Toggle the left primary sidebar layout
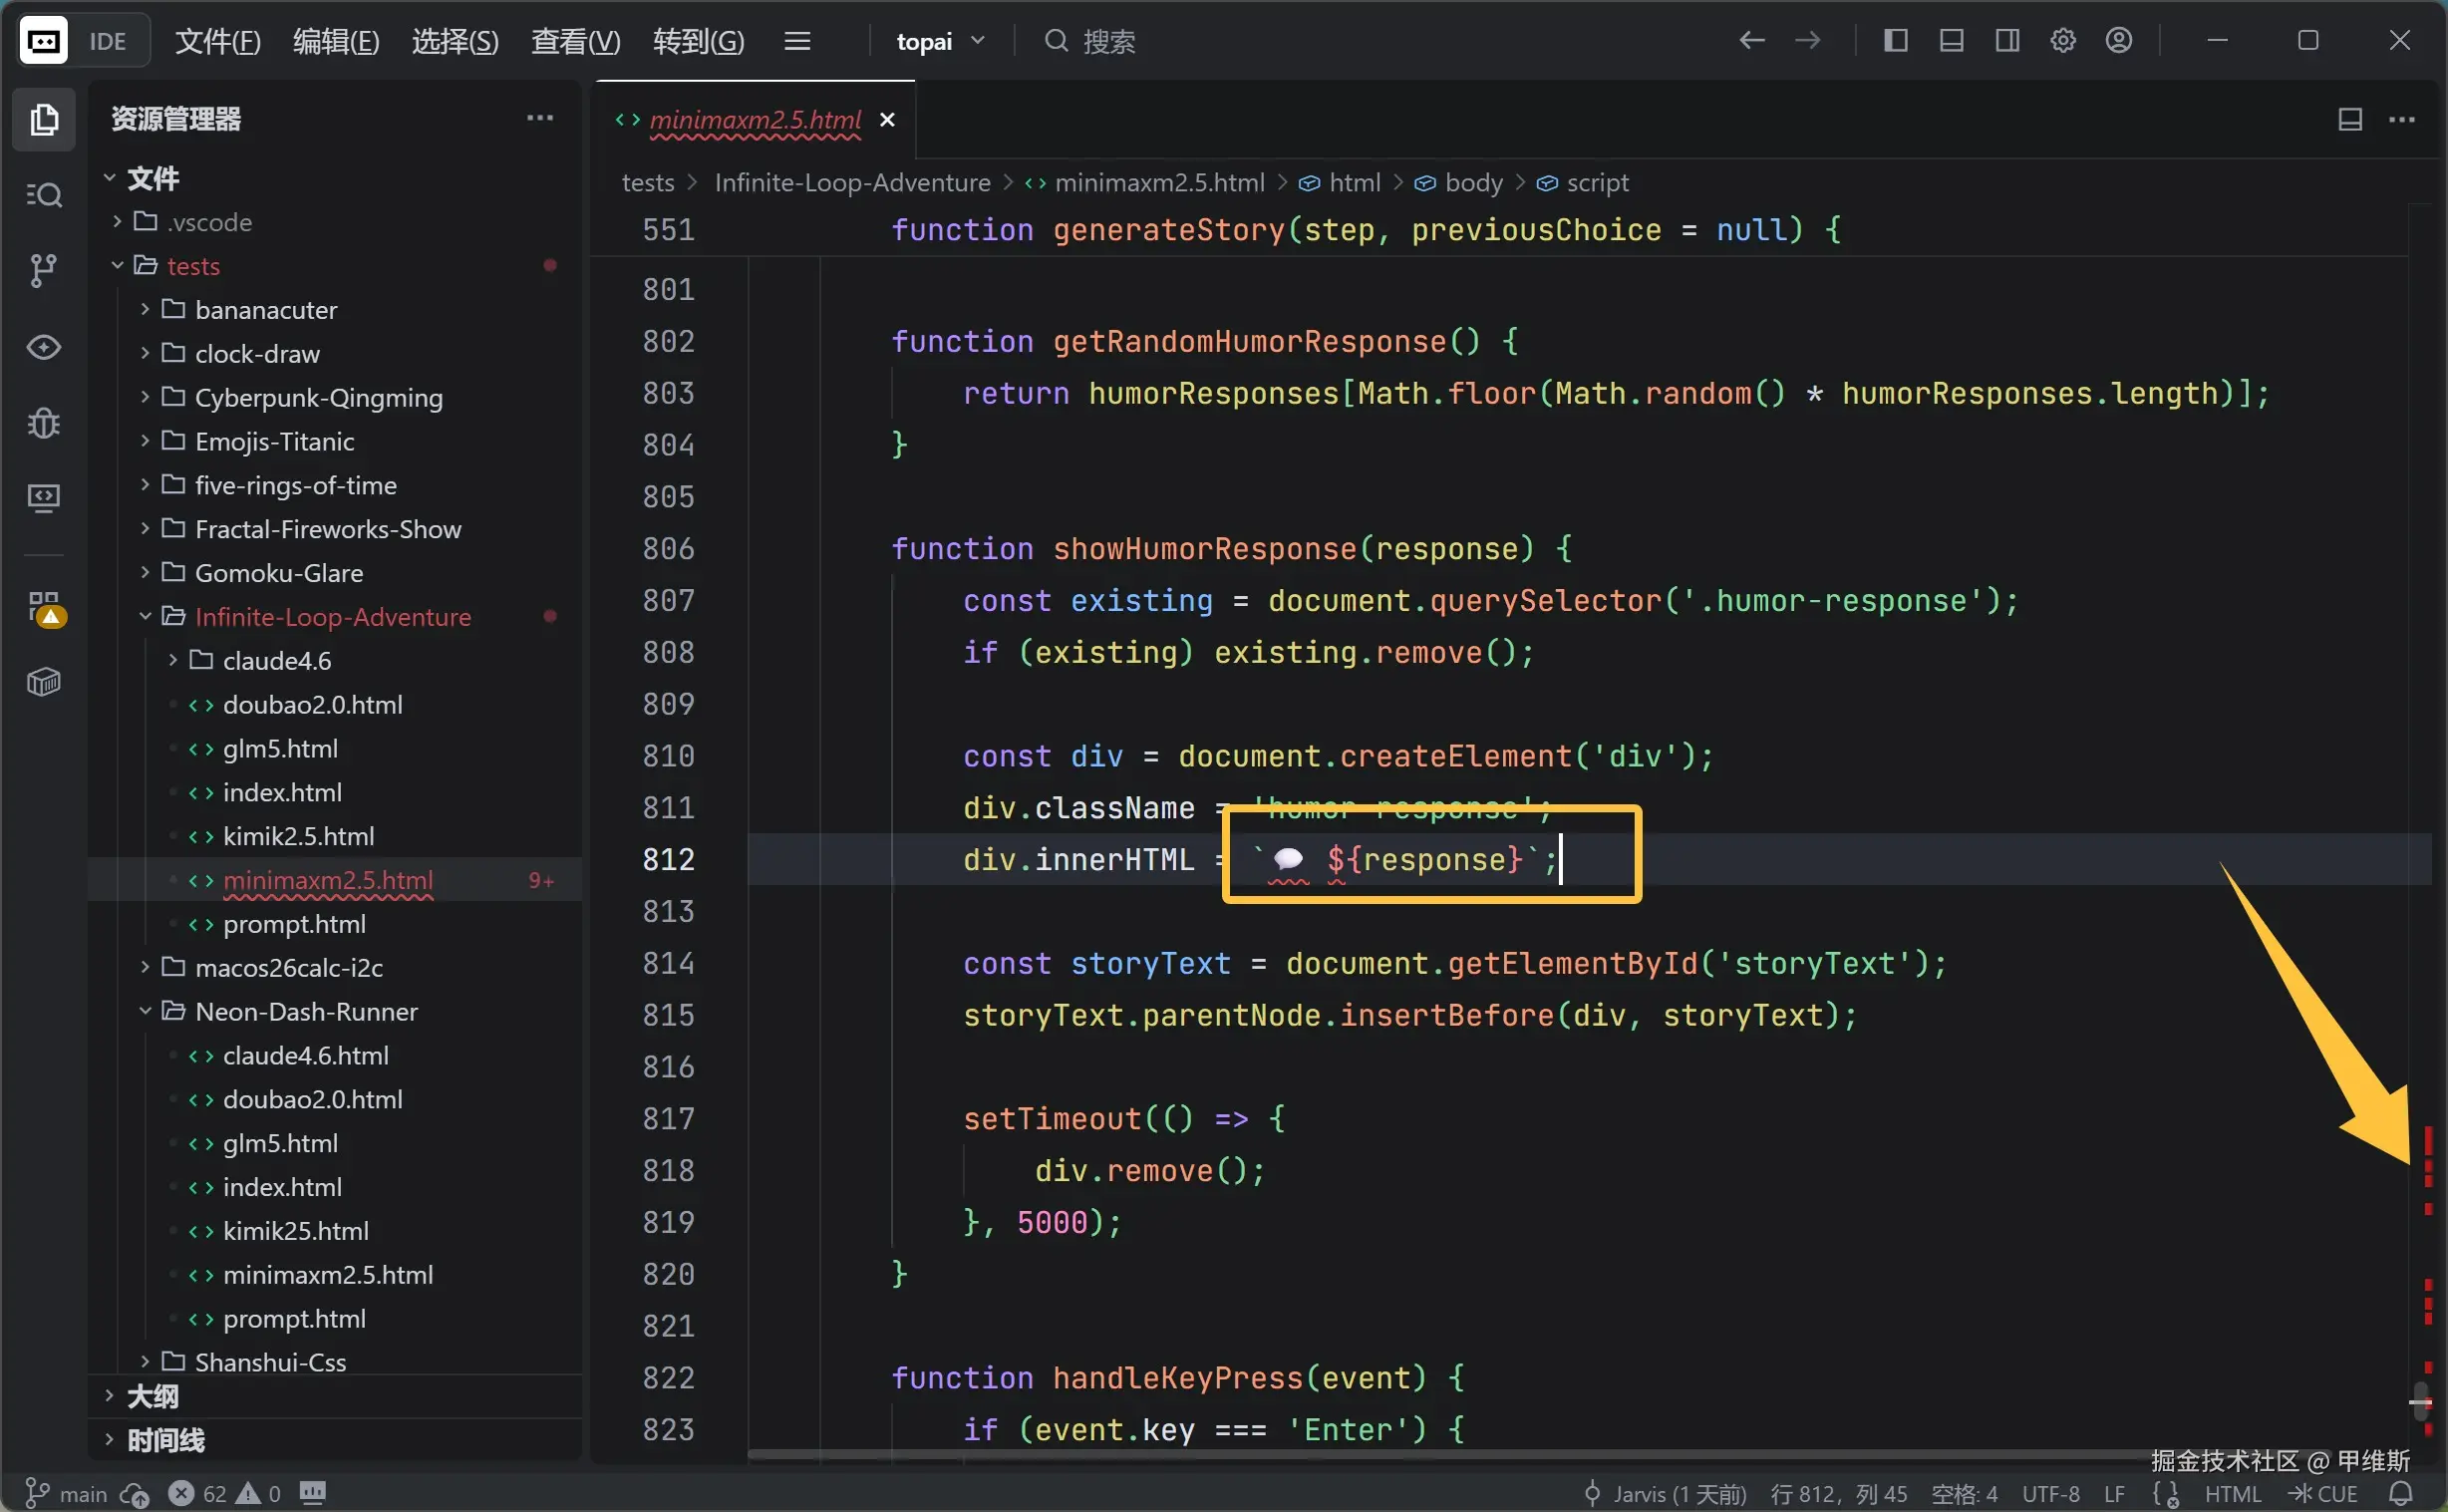This screenshot has width=2448, height=1512. 1895,41
